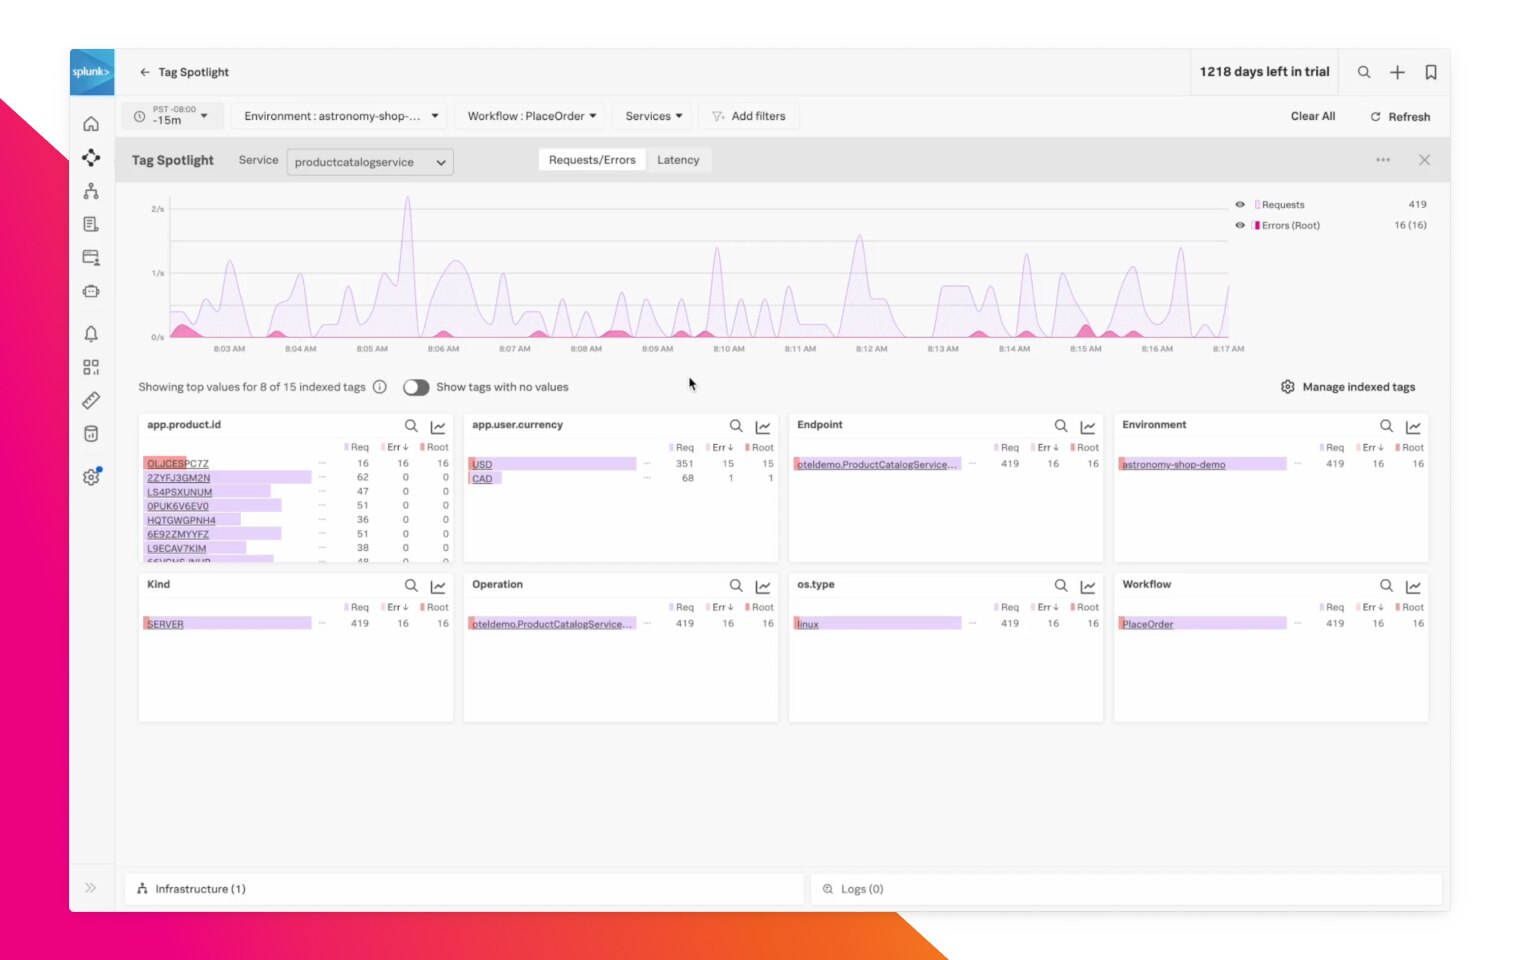Click the chart icon on Endpoint panel

tap(1088, 426)
